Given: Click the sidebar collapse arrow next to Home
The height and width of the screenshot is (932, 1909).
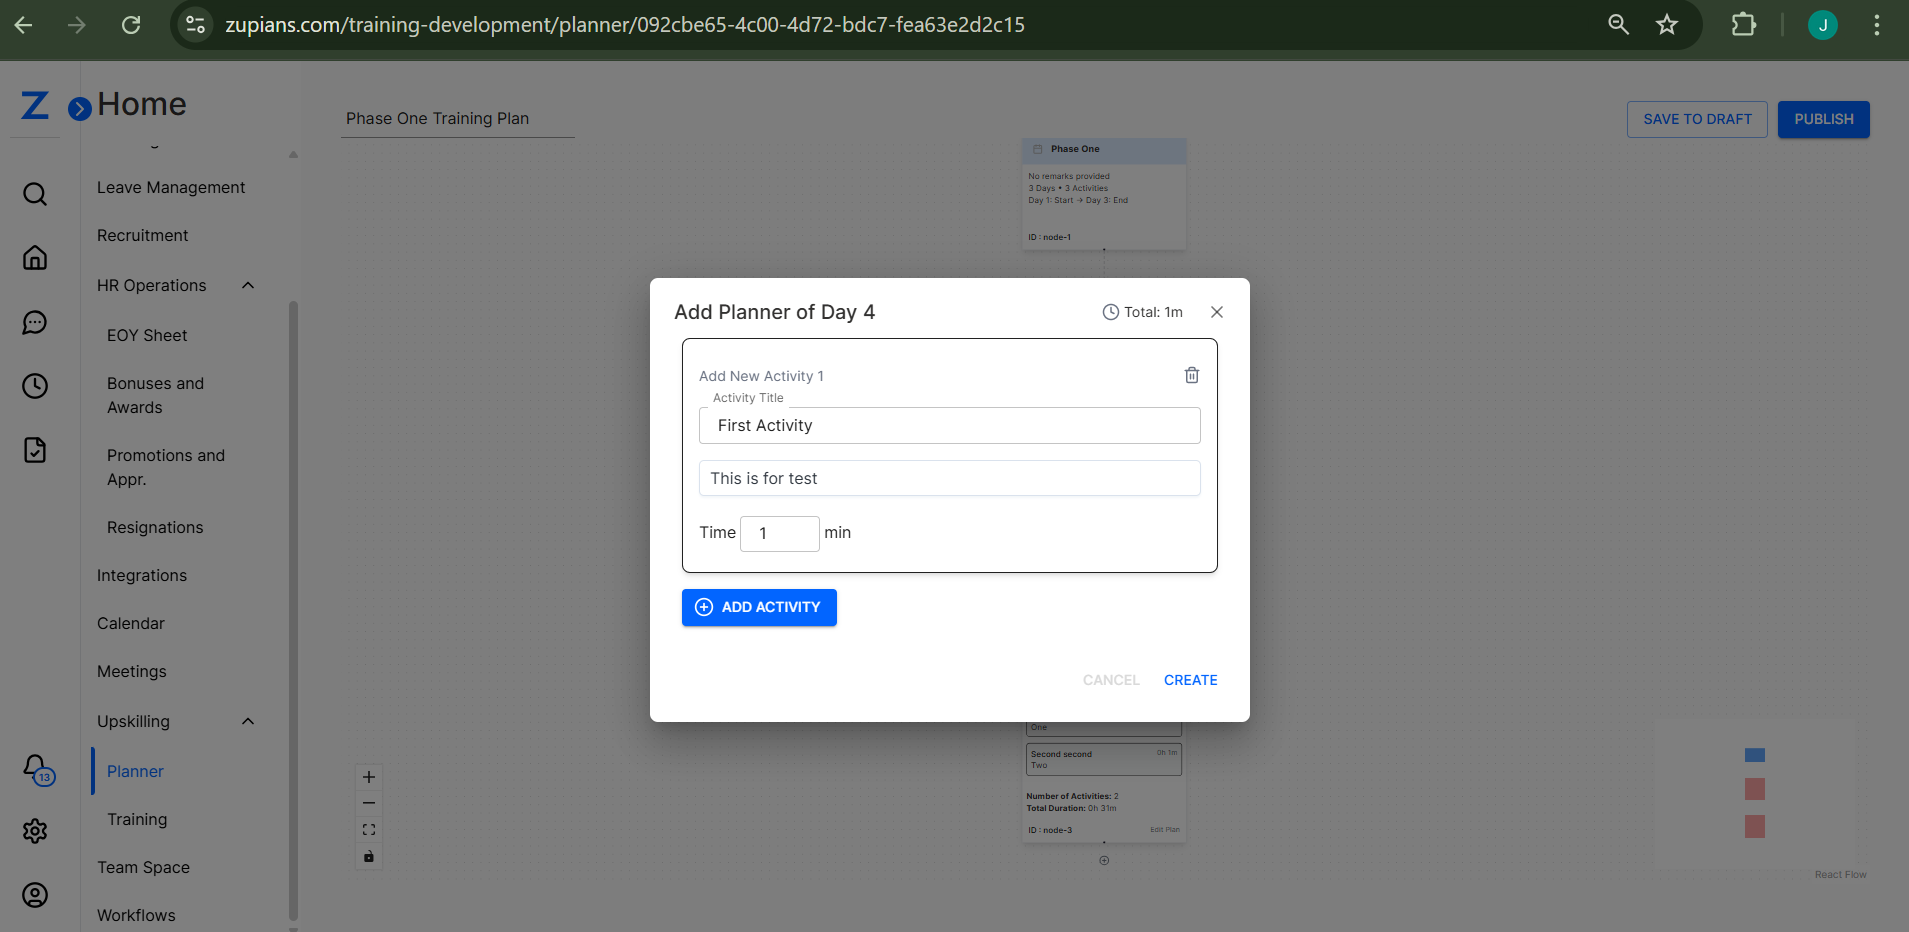Looking at the screenshot, I should click(x=78, y=108).
